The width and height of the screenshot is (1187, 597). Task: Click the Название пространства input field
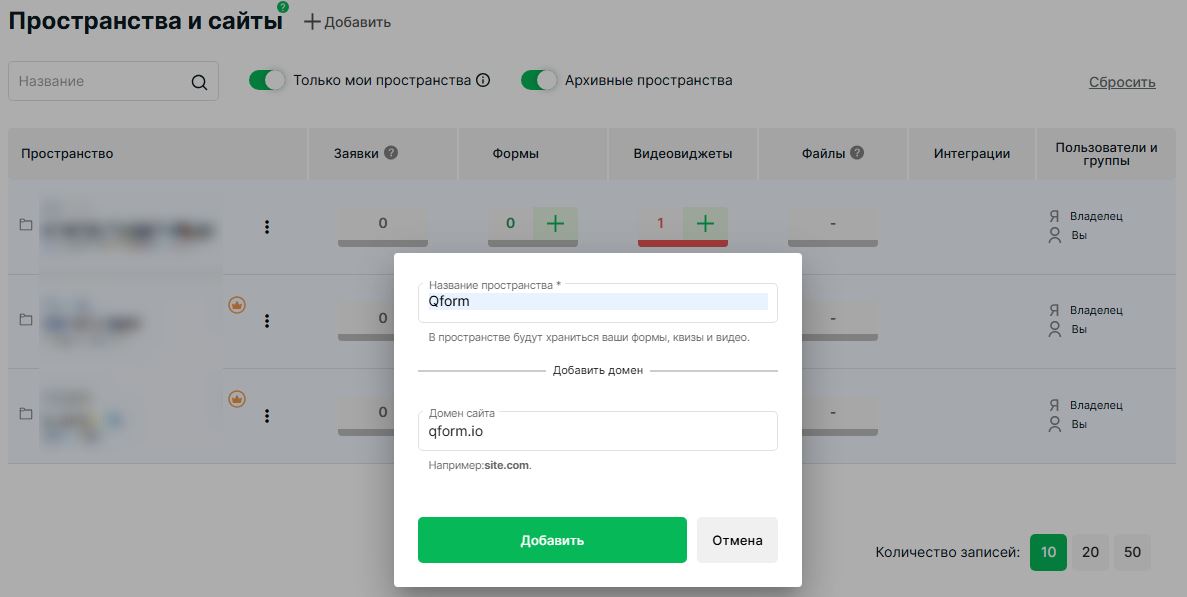597,301
